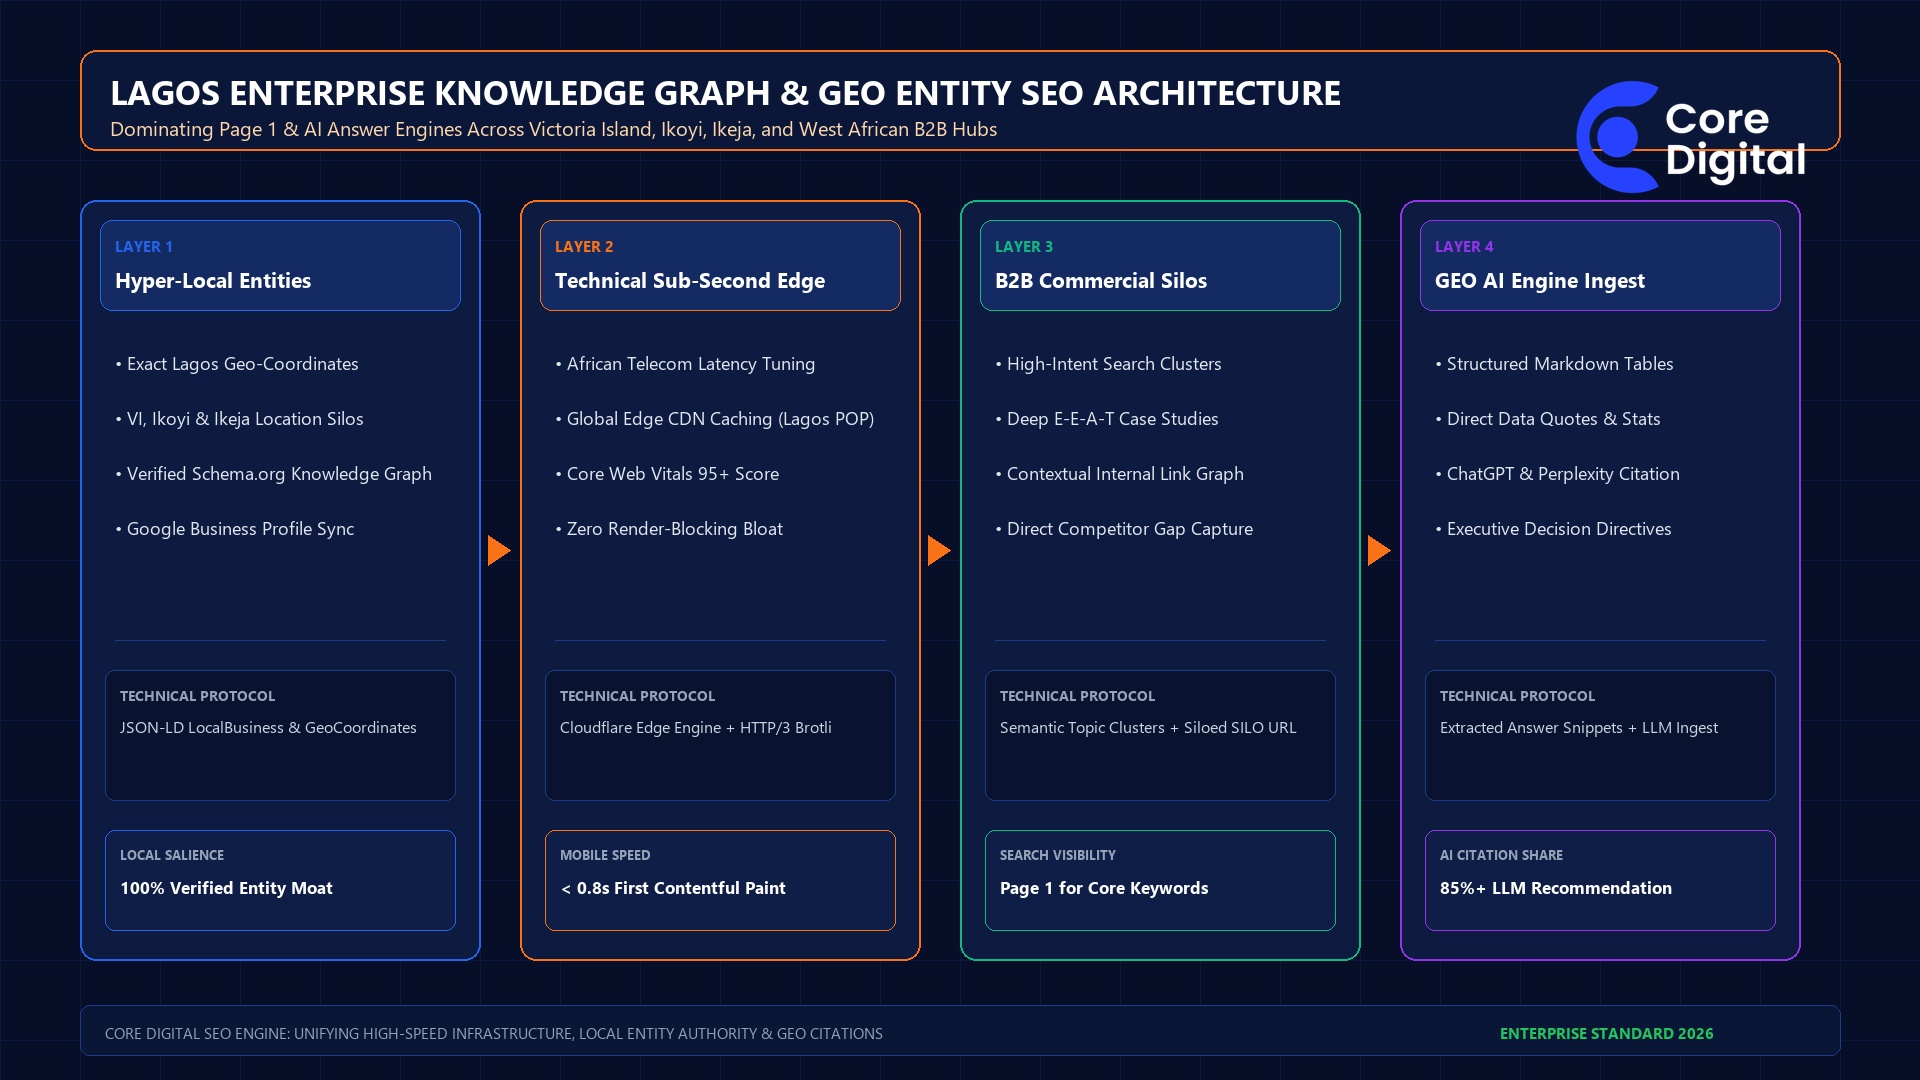Click "Executive Decision Directives" bullet
Screen dimensions: 1920x1080
coord(1554,529)
